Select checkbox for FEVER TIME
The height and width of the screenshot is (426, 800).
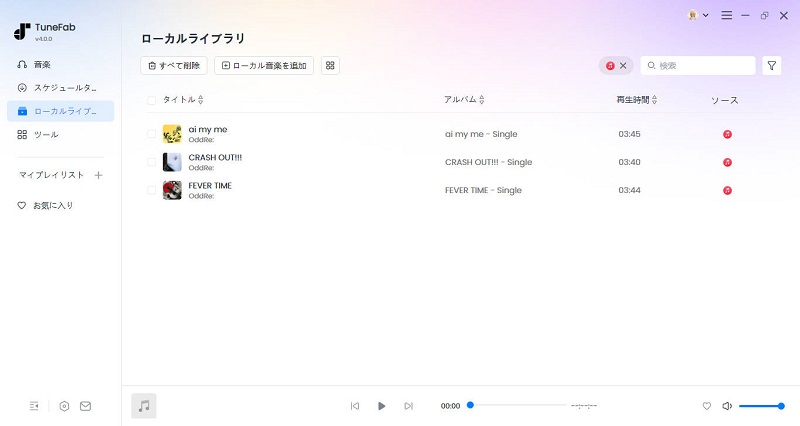coord(152,190)
